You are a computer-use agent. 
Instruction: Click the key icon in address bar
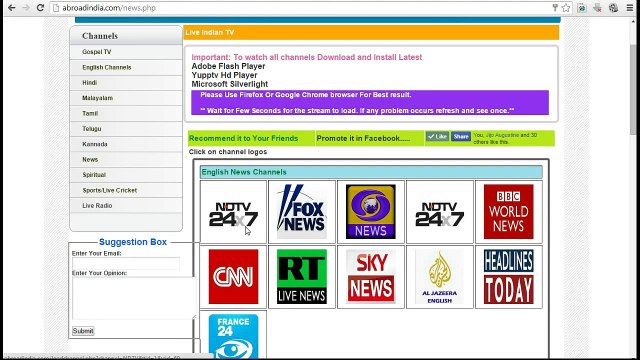[555, 8]
